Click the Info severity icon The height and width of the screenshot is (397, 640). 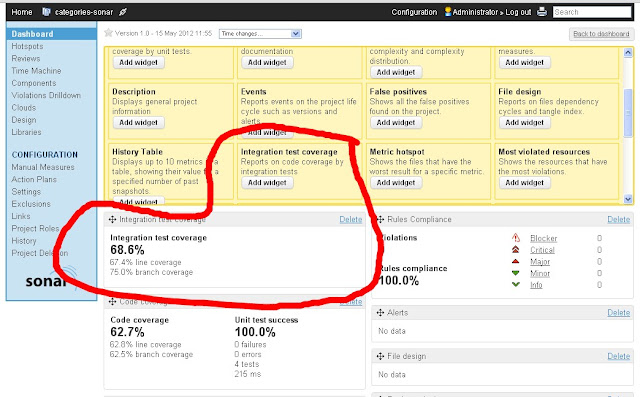pos(516,284)
